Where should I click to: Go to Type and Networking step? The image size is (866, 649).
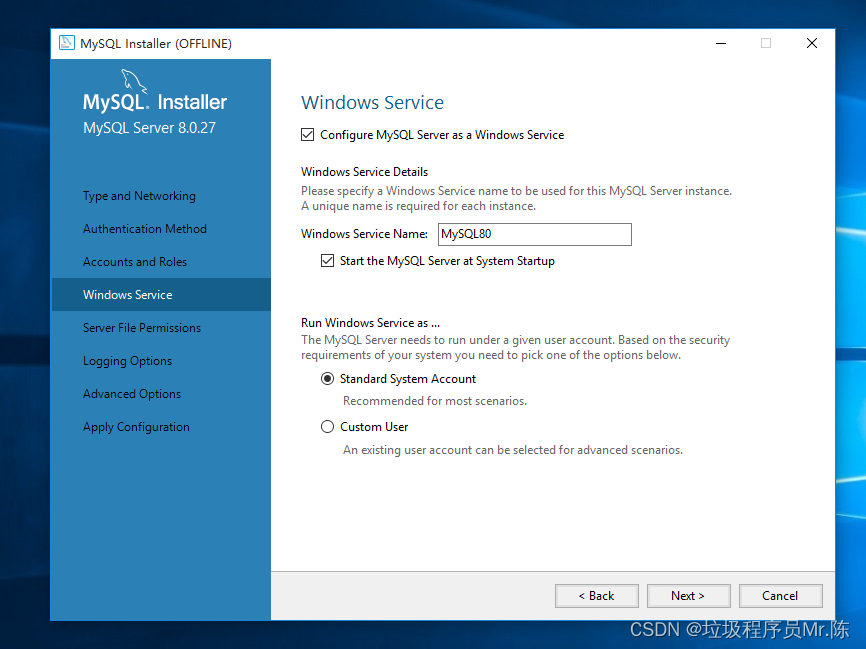click(x=139, y=196)
